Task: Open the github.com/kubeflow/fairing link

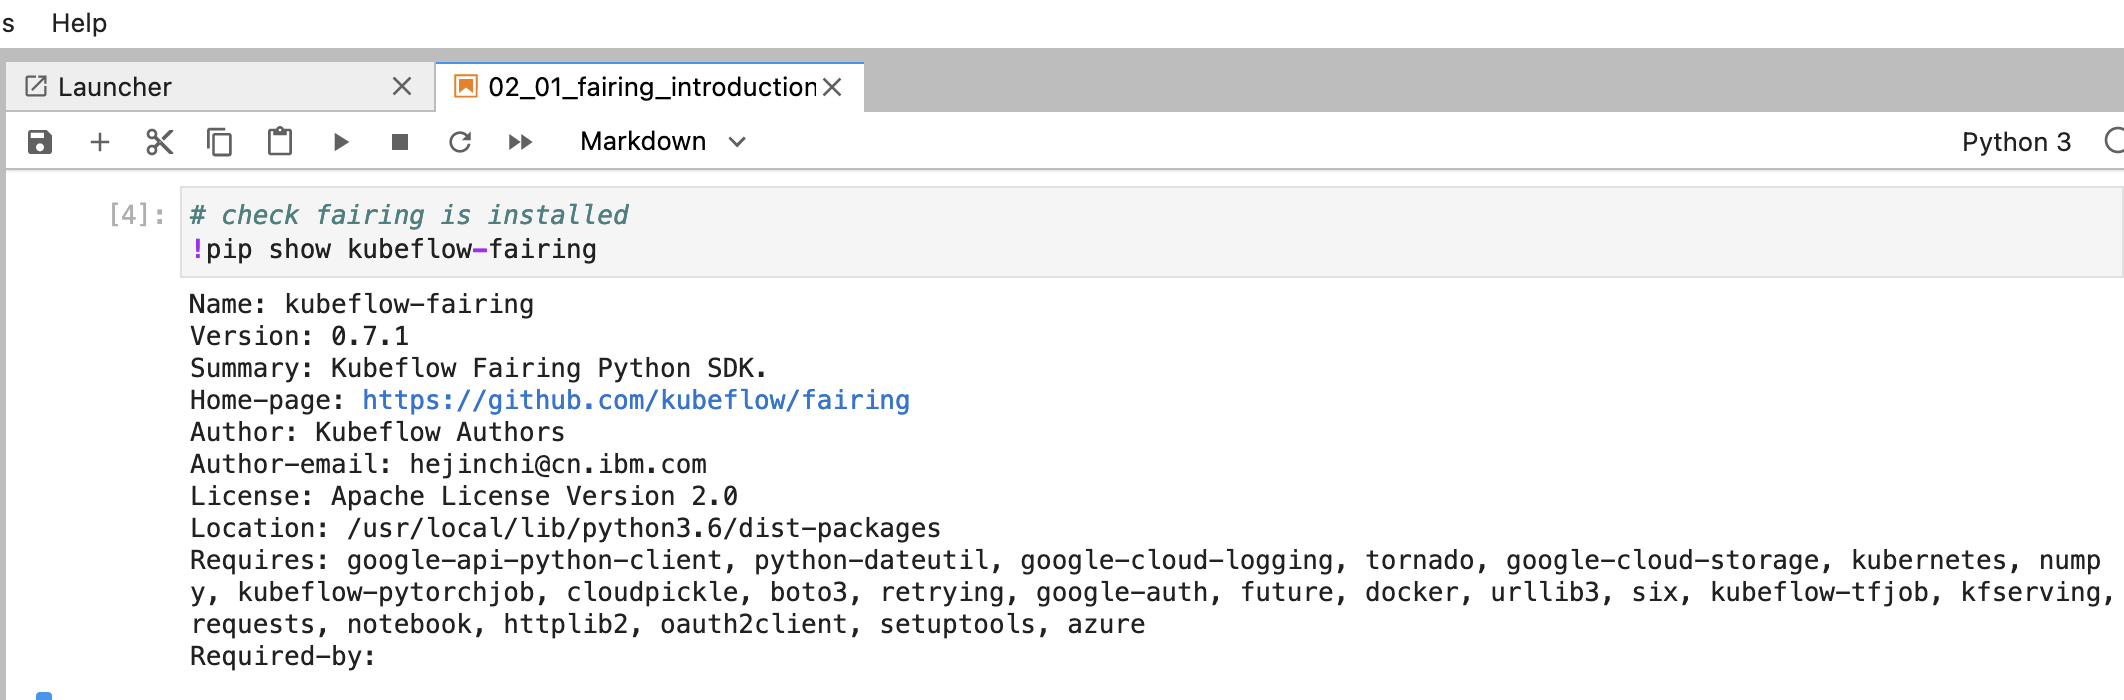Action: point(636,400)
